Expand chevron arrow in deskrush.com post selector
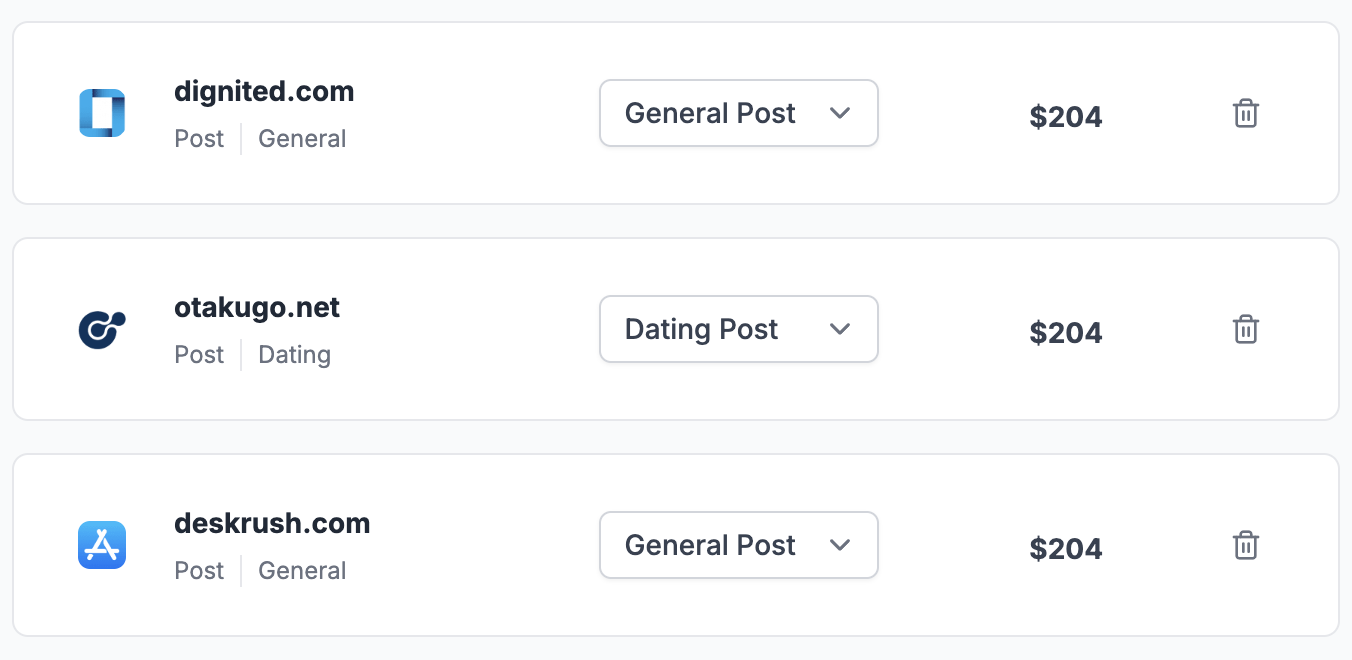 [840, 545]
